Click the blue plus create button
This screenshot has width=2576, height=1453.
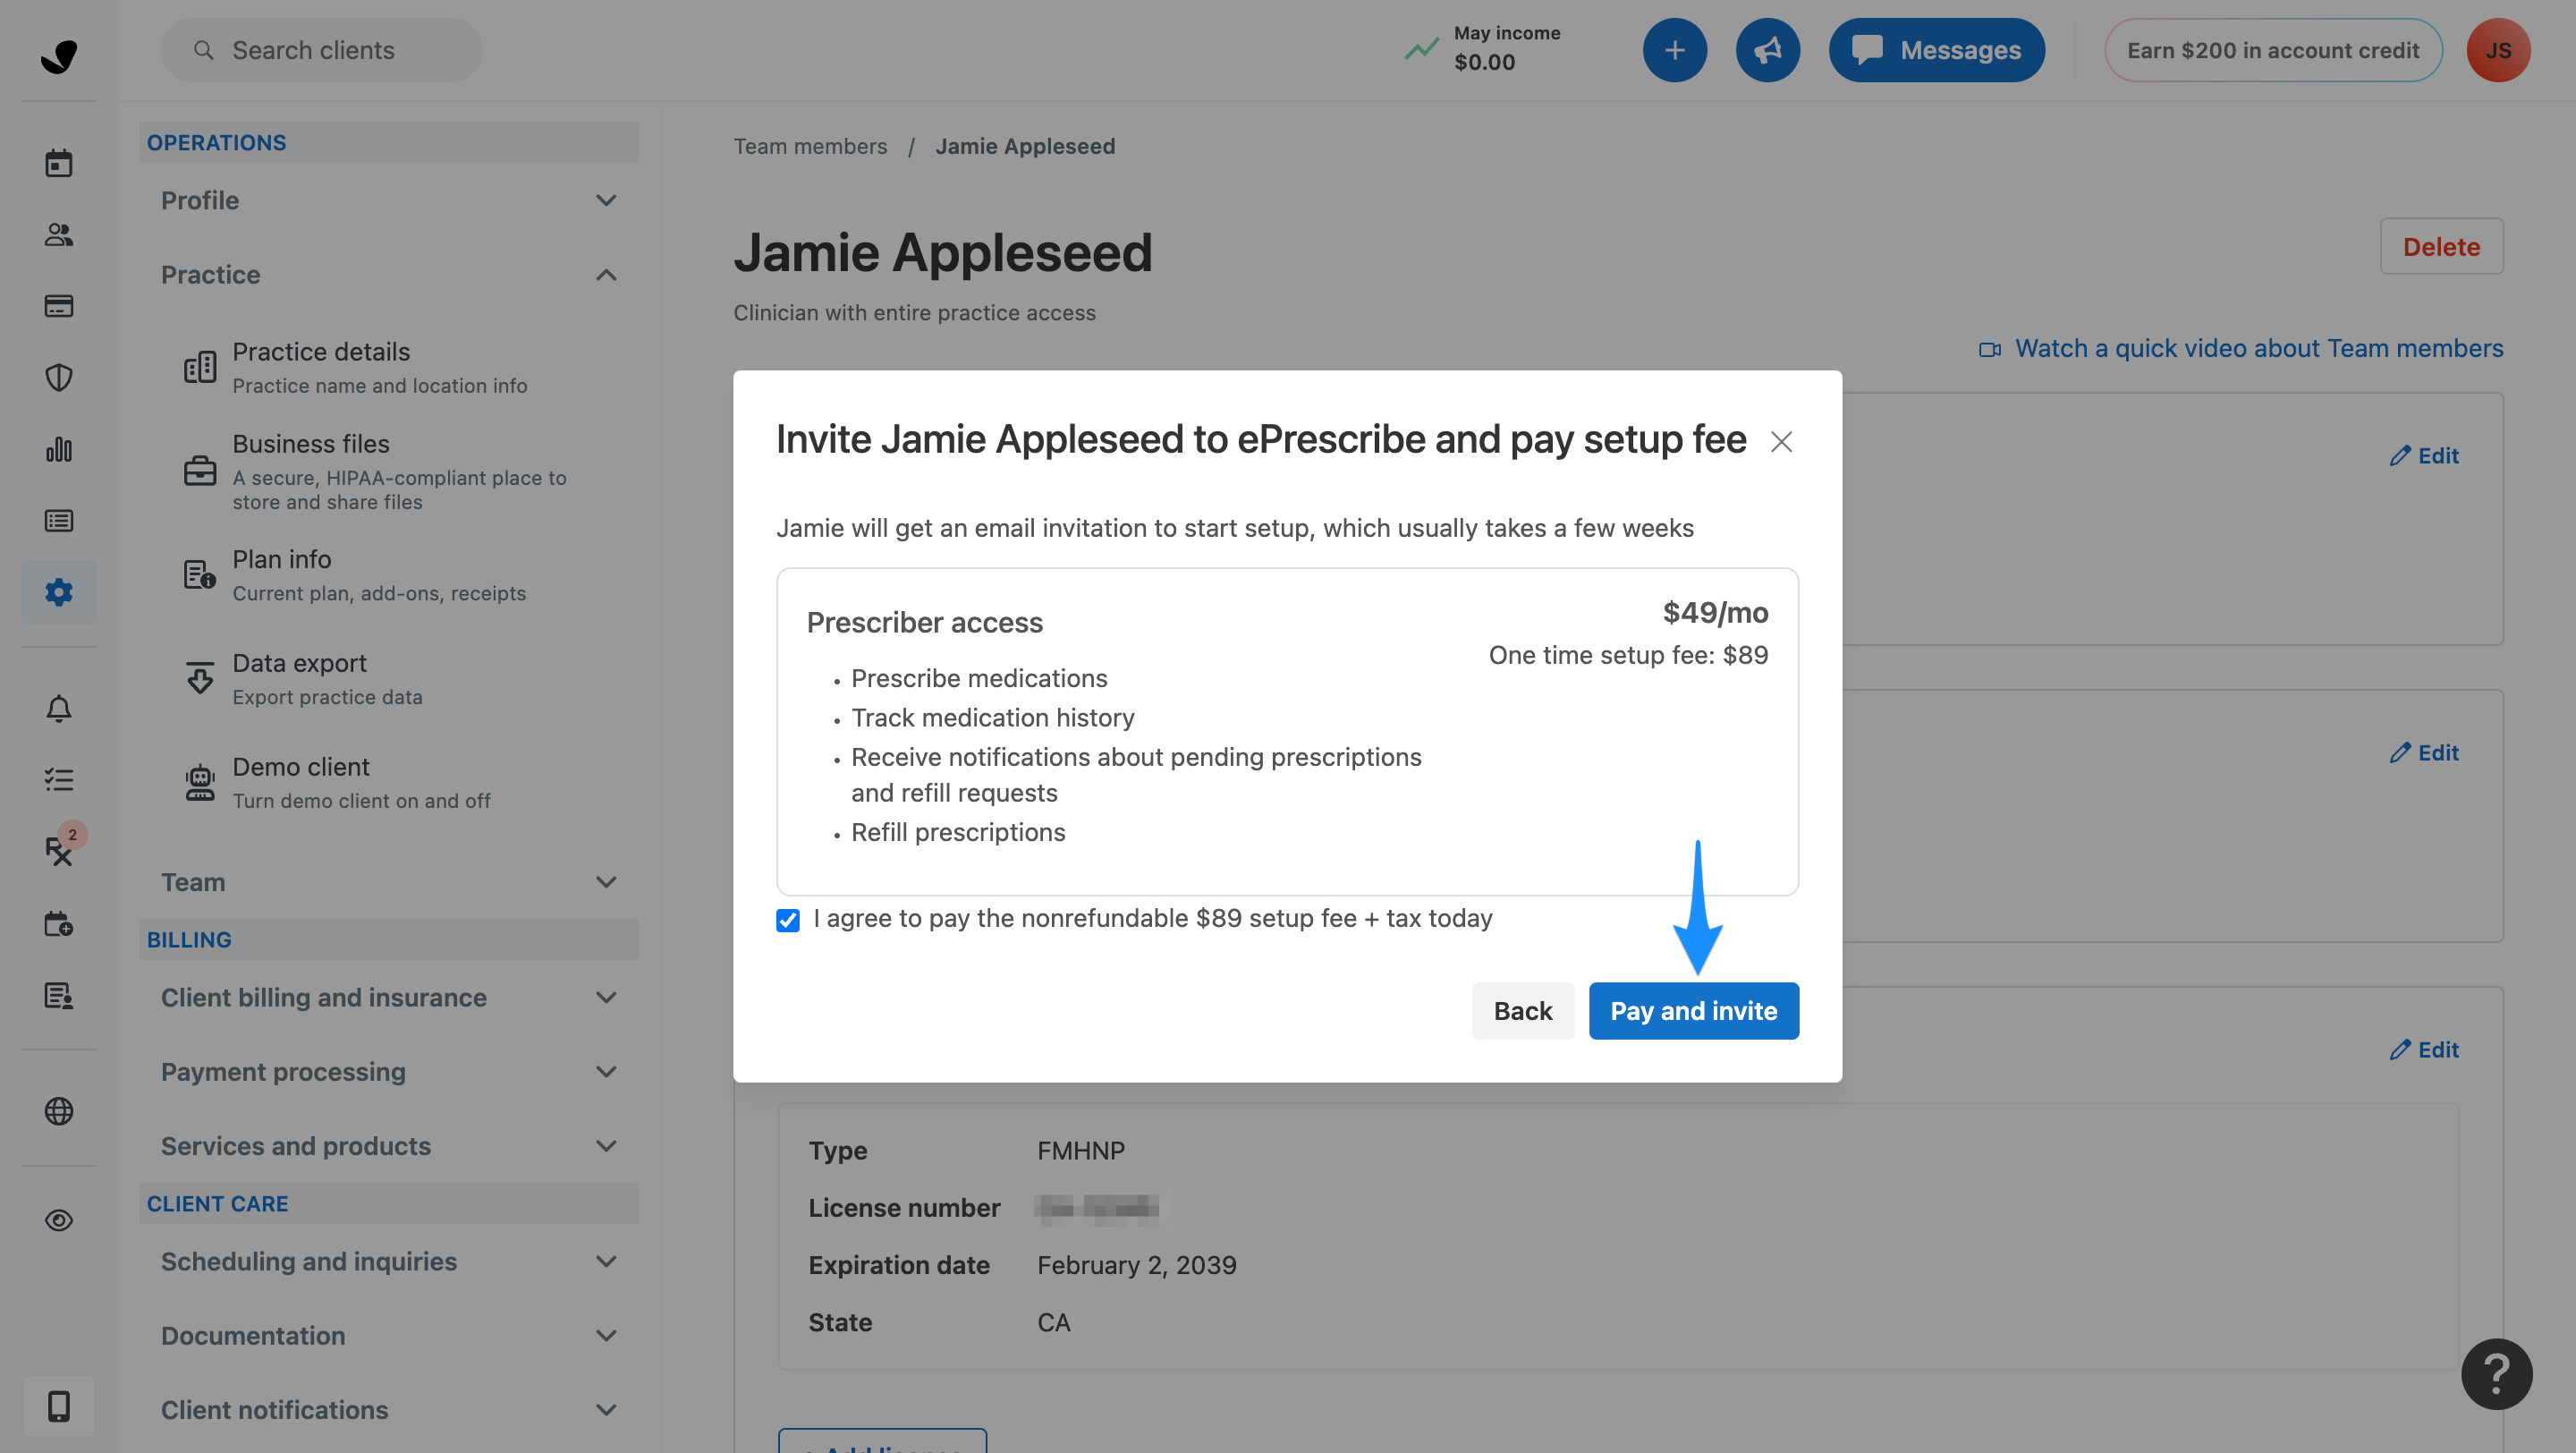(1674, 50)
